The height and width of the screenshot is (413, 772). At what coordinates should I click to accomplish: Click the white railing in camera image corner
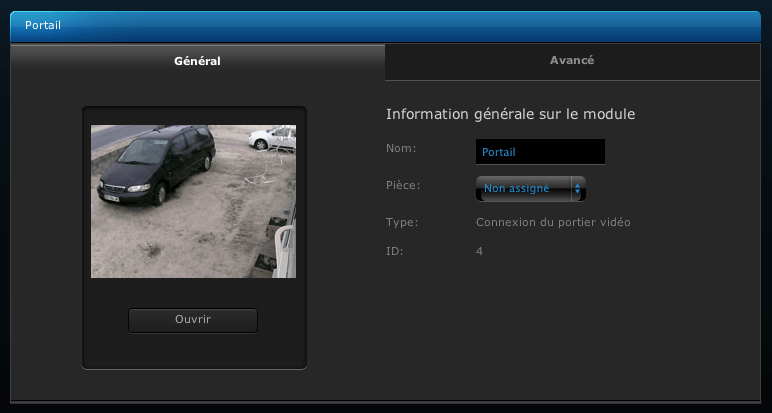click(x=287, y=250)
